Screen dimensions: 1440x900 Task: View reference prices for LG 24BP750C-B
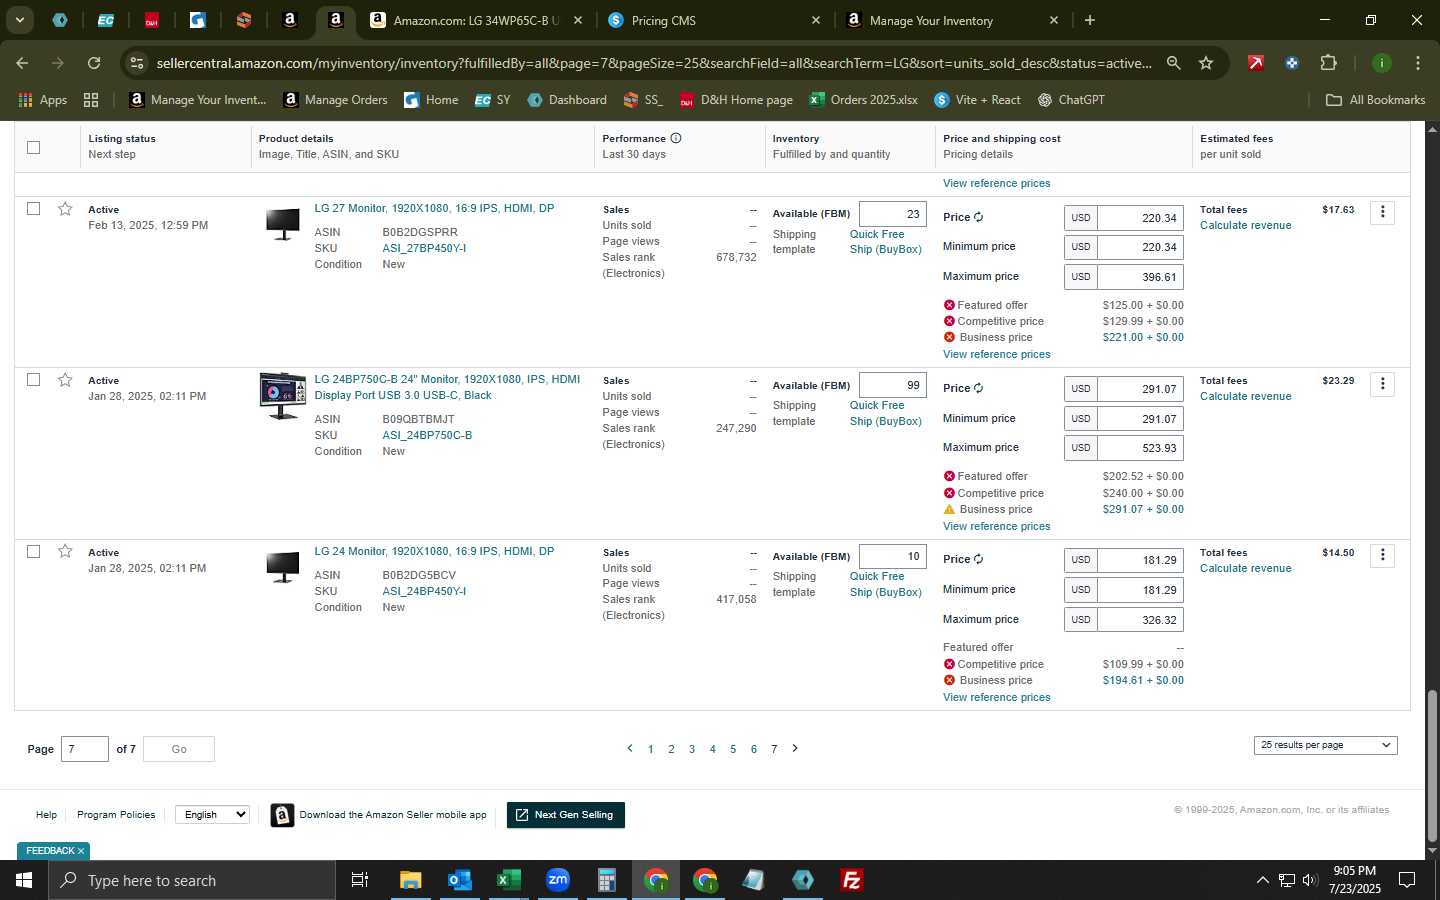(x=996, y=526)
